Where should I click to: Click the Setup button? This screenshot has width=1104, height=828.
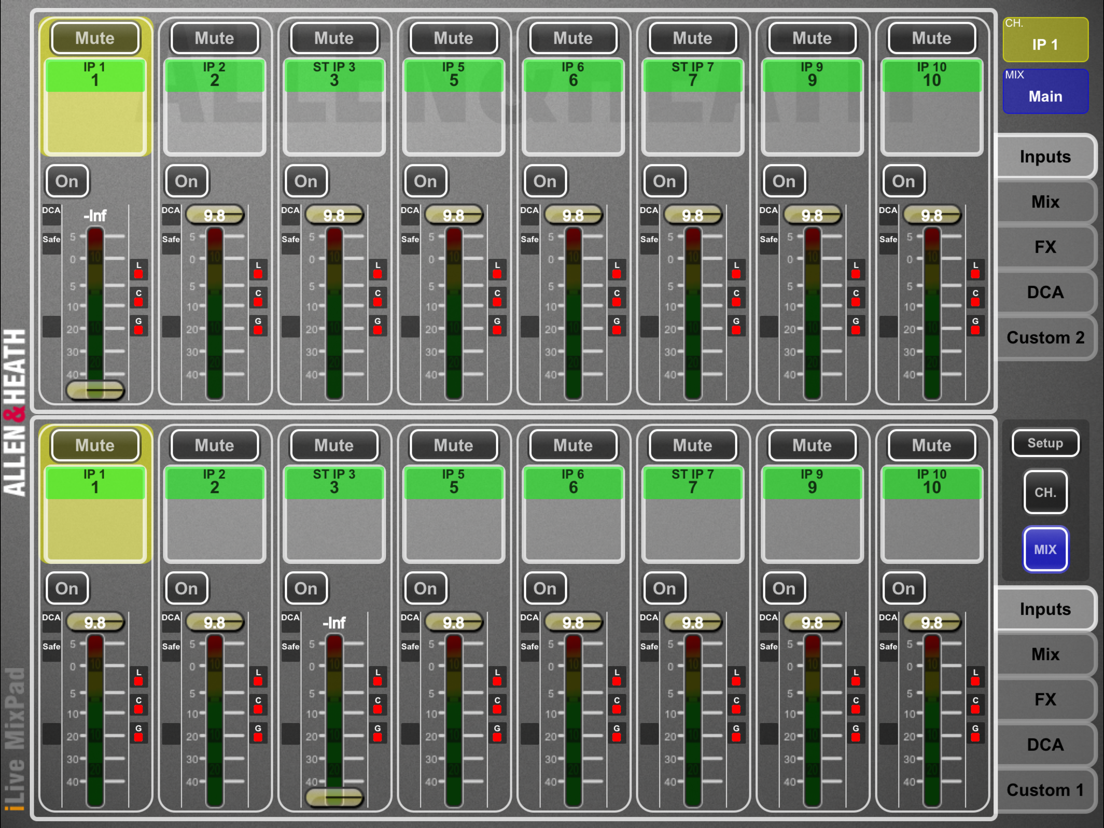1045,443
